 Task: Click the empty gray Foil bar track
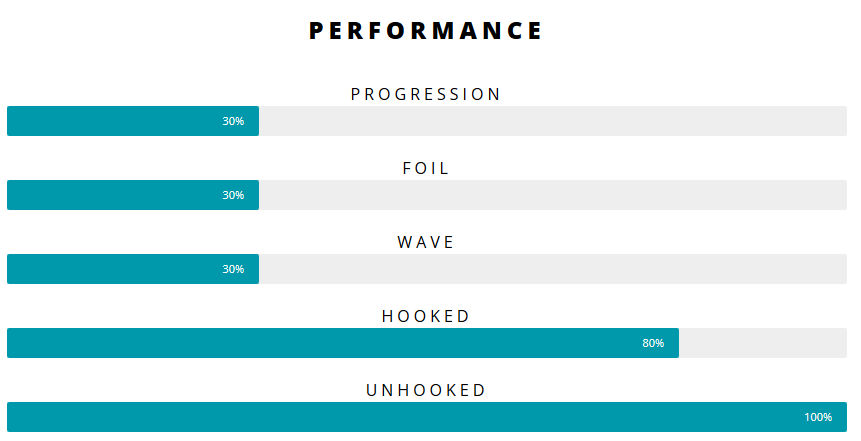click(x=552, y=195)
